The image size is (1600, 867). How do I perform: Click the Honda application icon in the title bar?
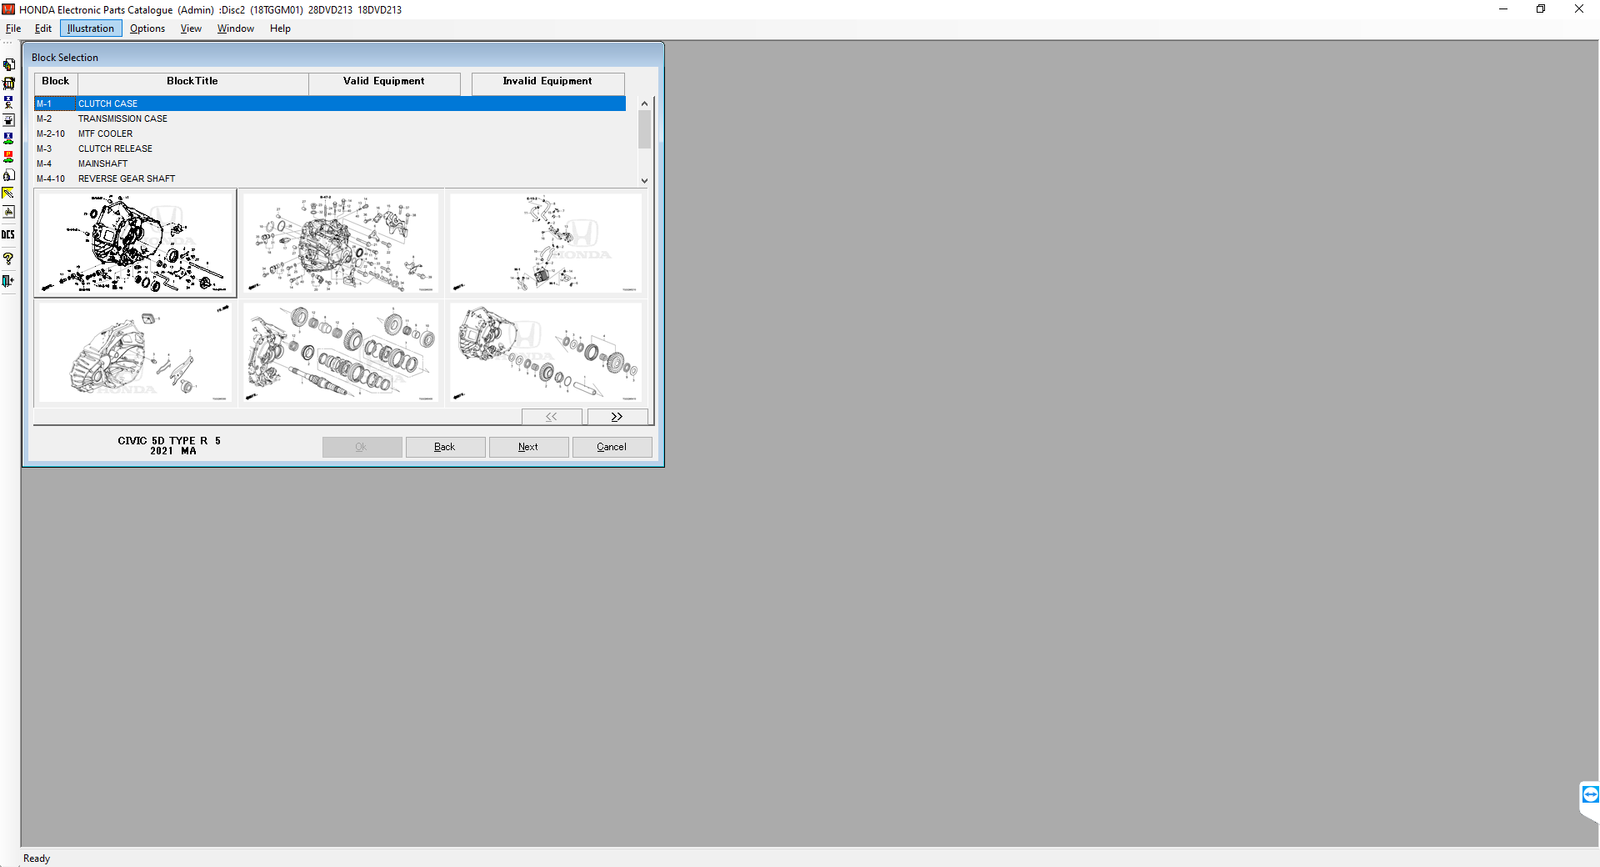coord(9,9)
